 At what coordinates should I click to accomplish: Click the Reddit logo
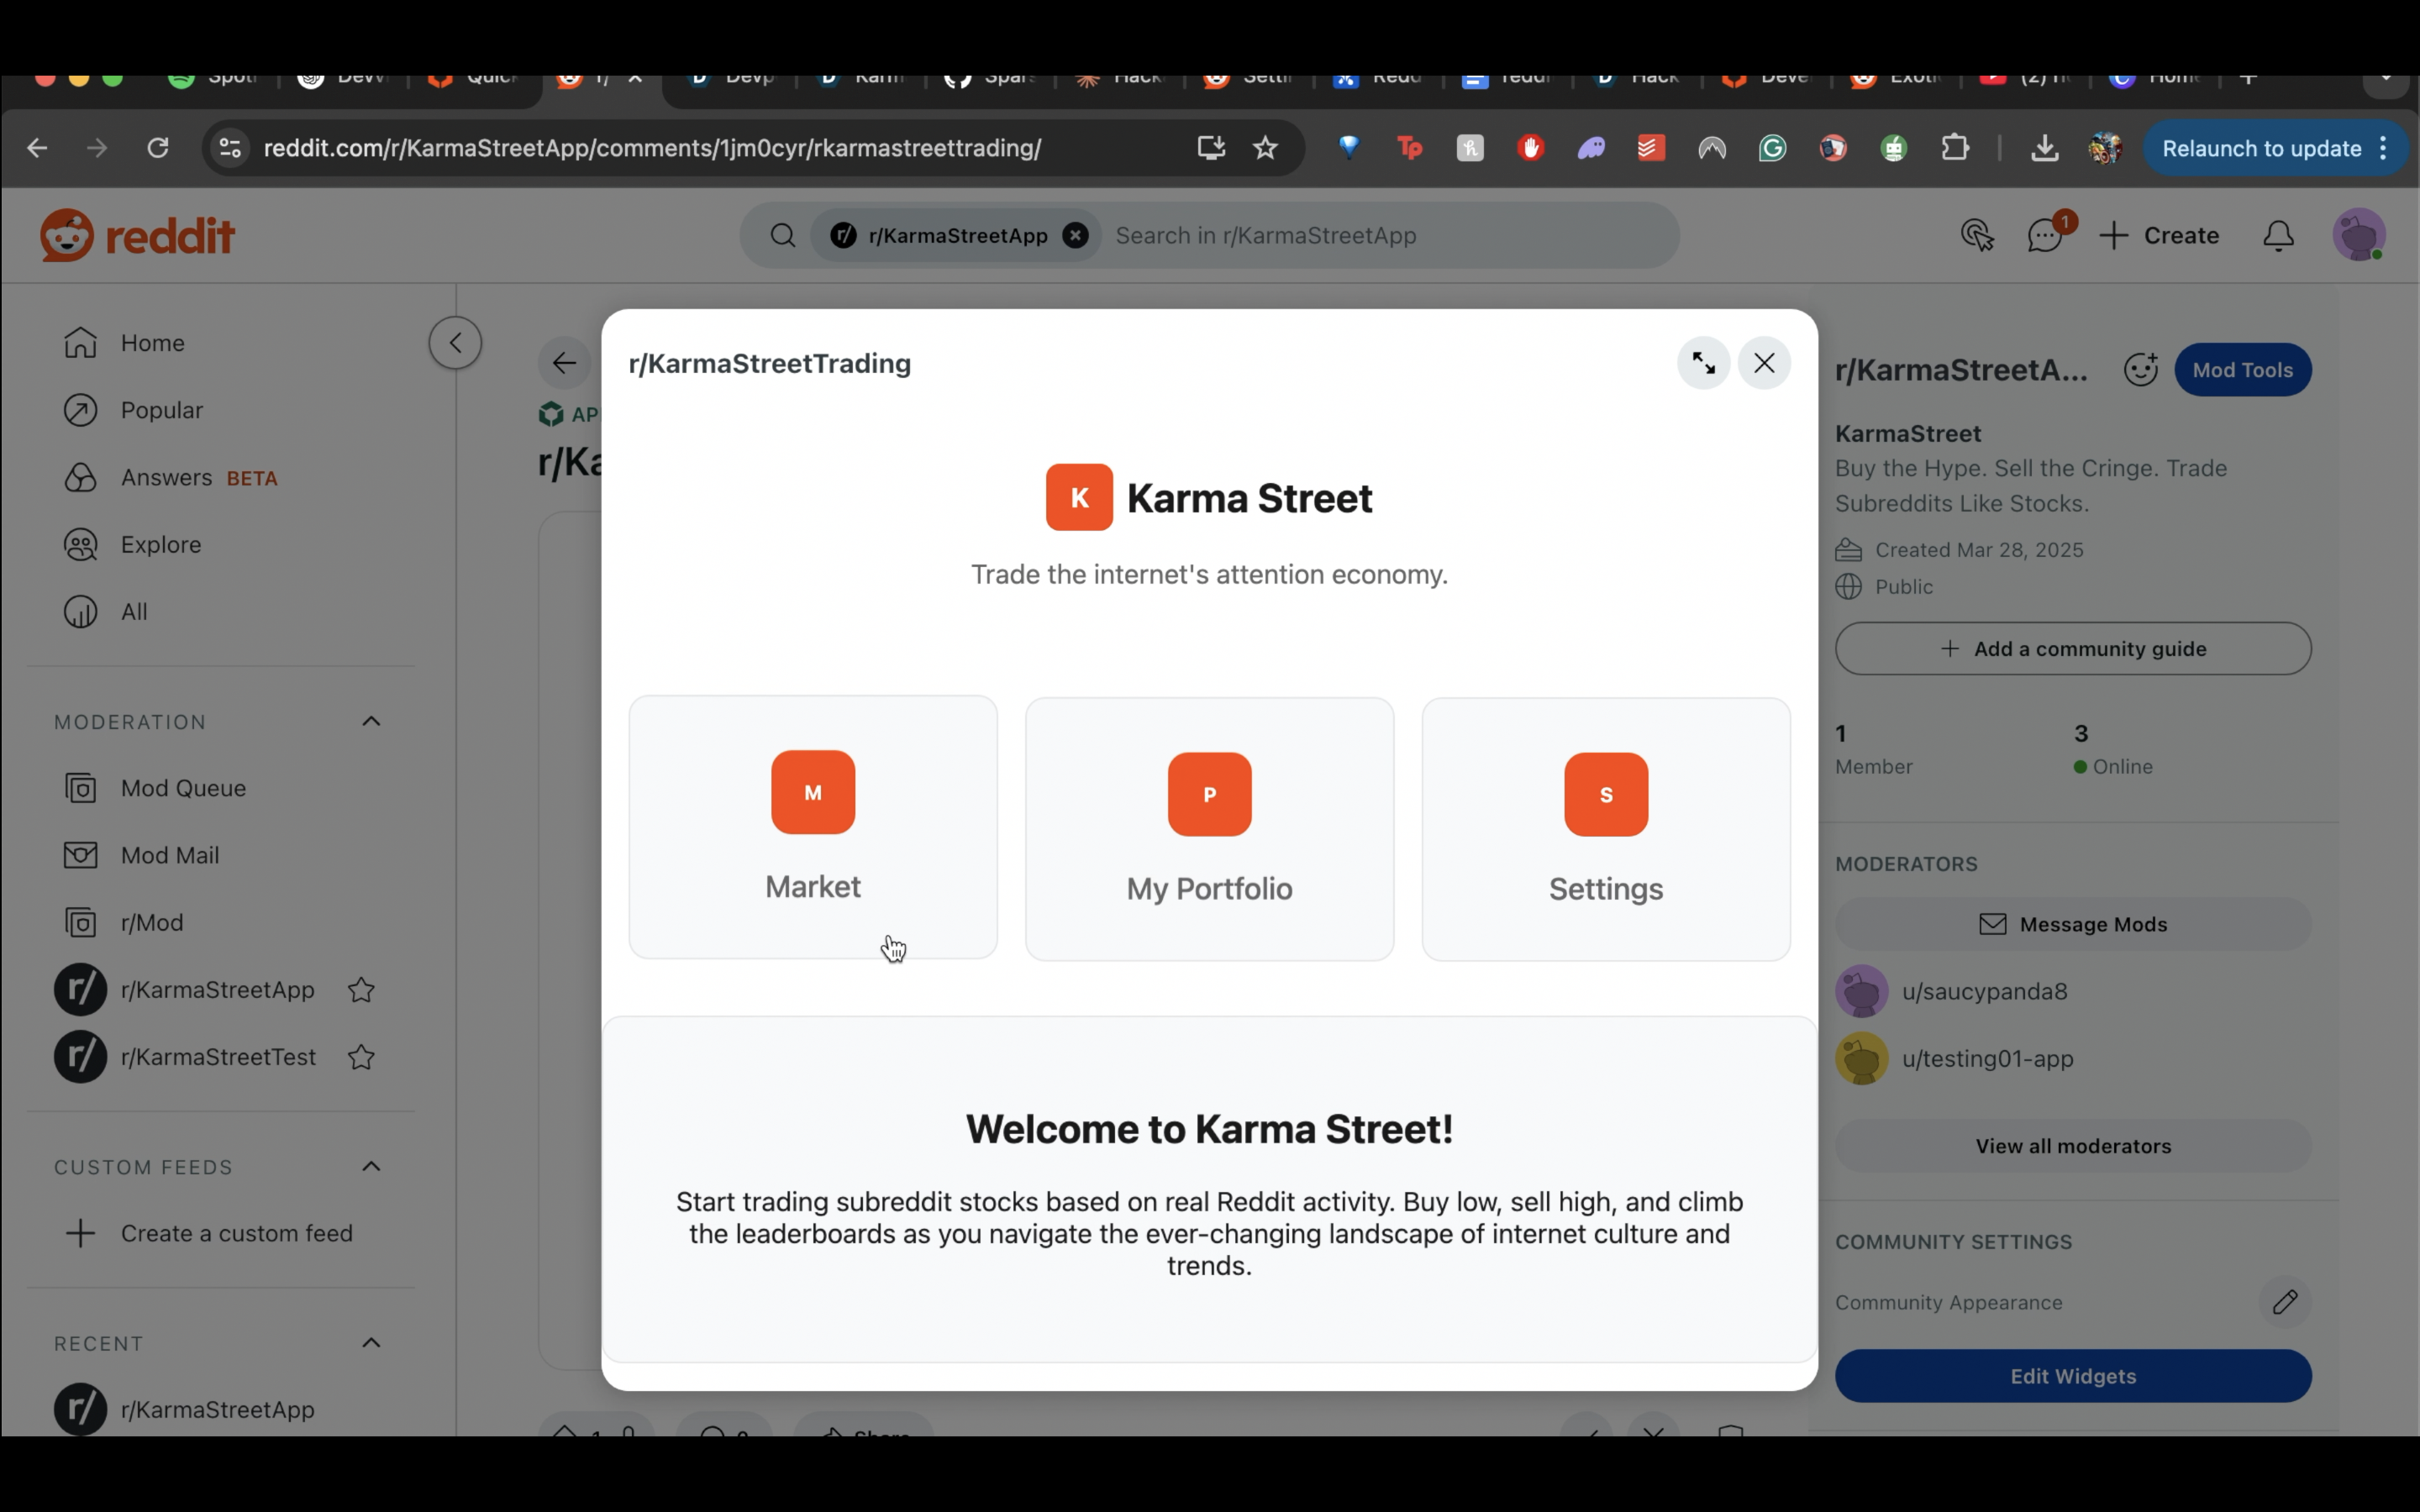pos(137,236)
